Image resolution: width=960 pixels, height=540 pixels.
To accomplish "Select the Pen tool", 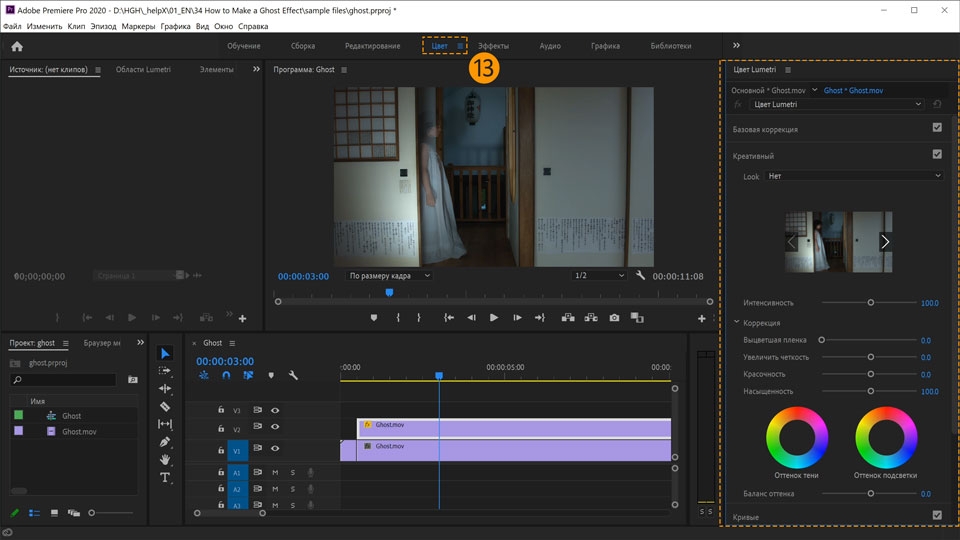I will point(165,442).
